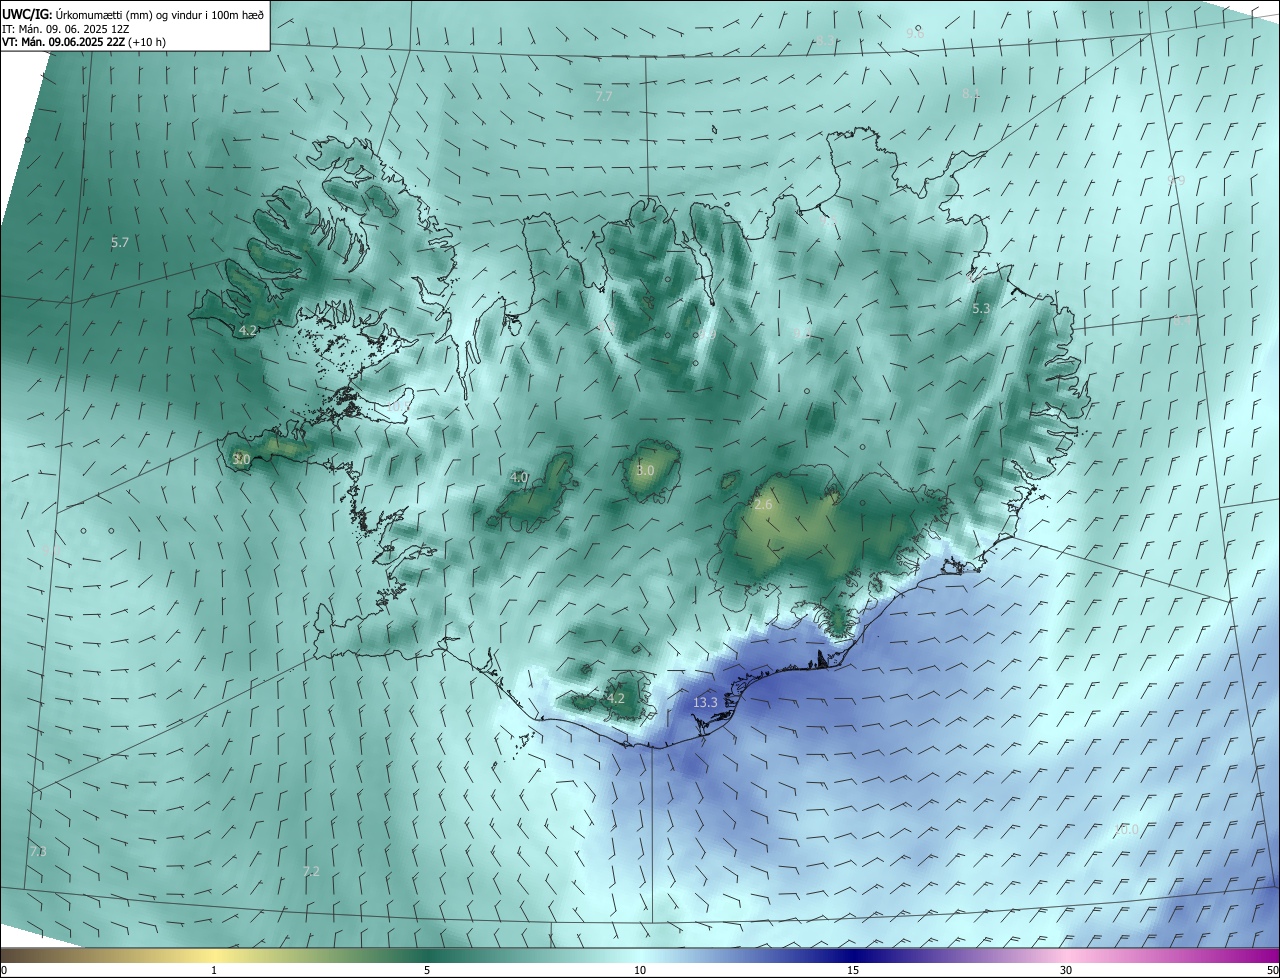Screen dimensions: 1280x978
Task: Click the 5.7 value off the Westfjords
Action: pyautogui.click(x=120, y=243)
